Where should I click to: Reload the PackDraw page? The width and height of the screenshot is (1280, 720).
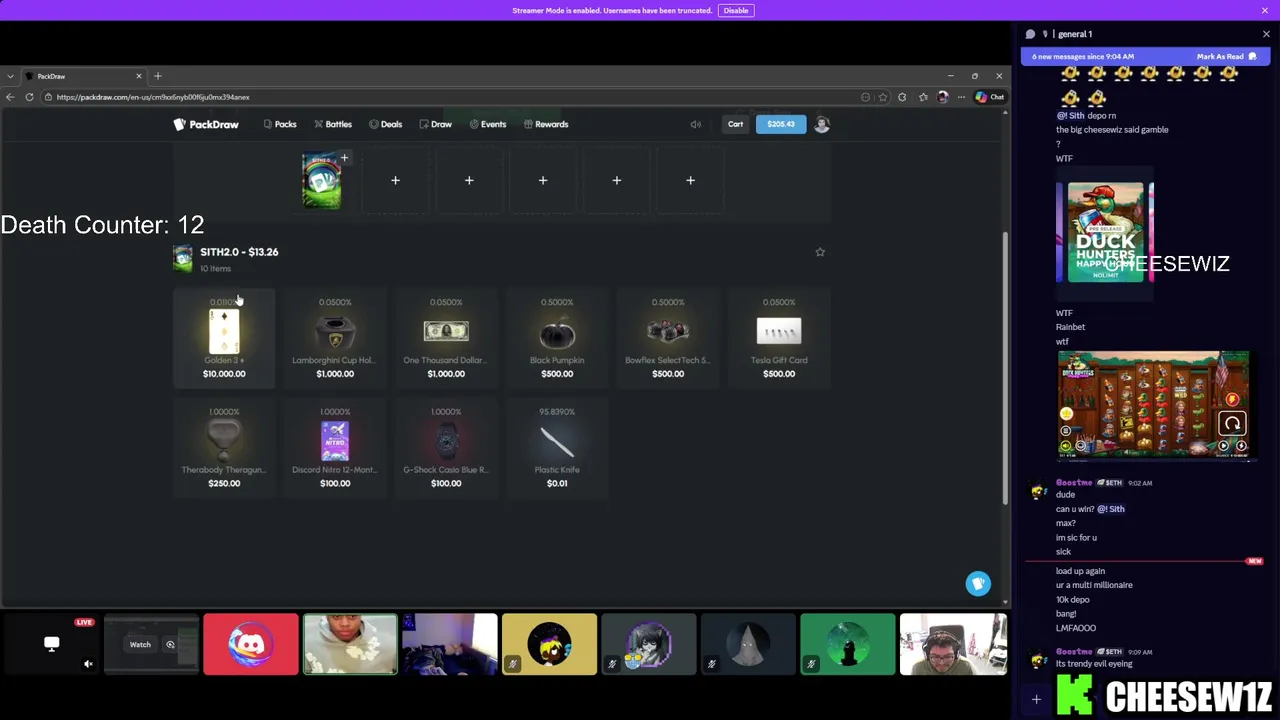coord(29,97)
